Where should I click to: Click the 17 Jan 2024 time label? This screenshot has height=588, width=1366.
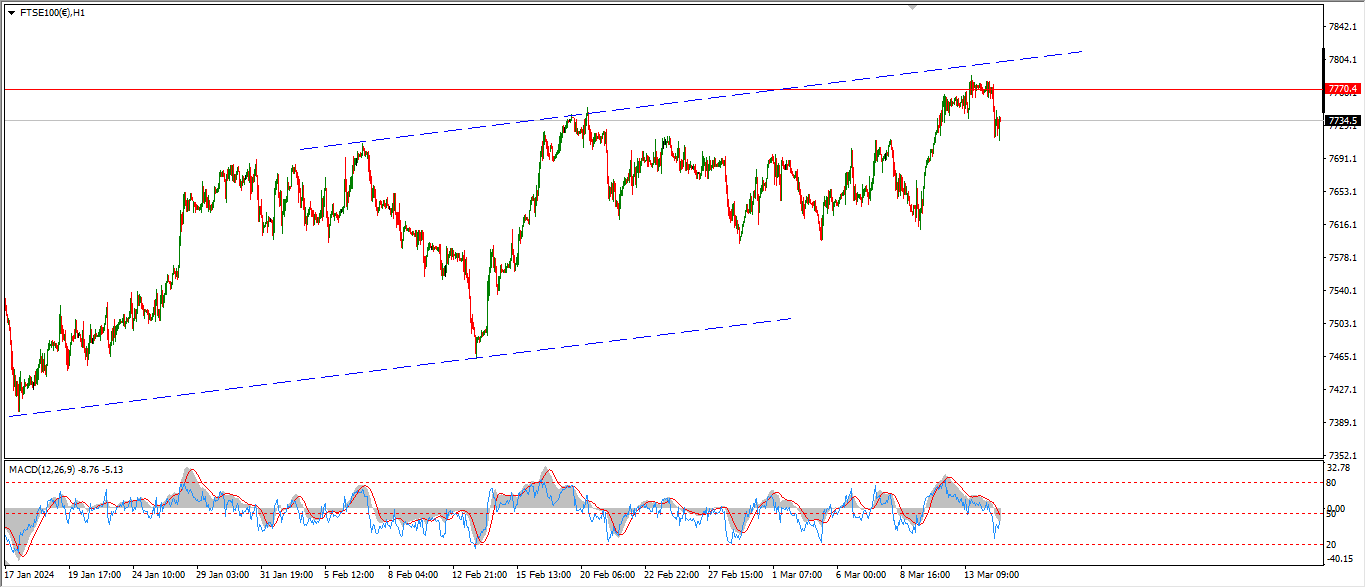[x=30, y=575]
